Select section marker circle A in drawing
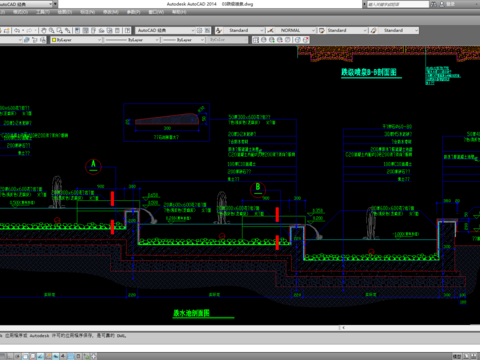480x360 pixels. pyautogui.click(x=93, y=166)
